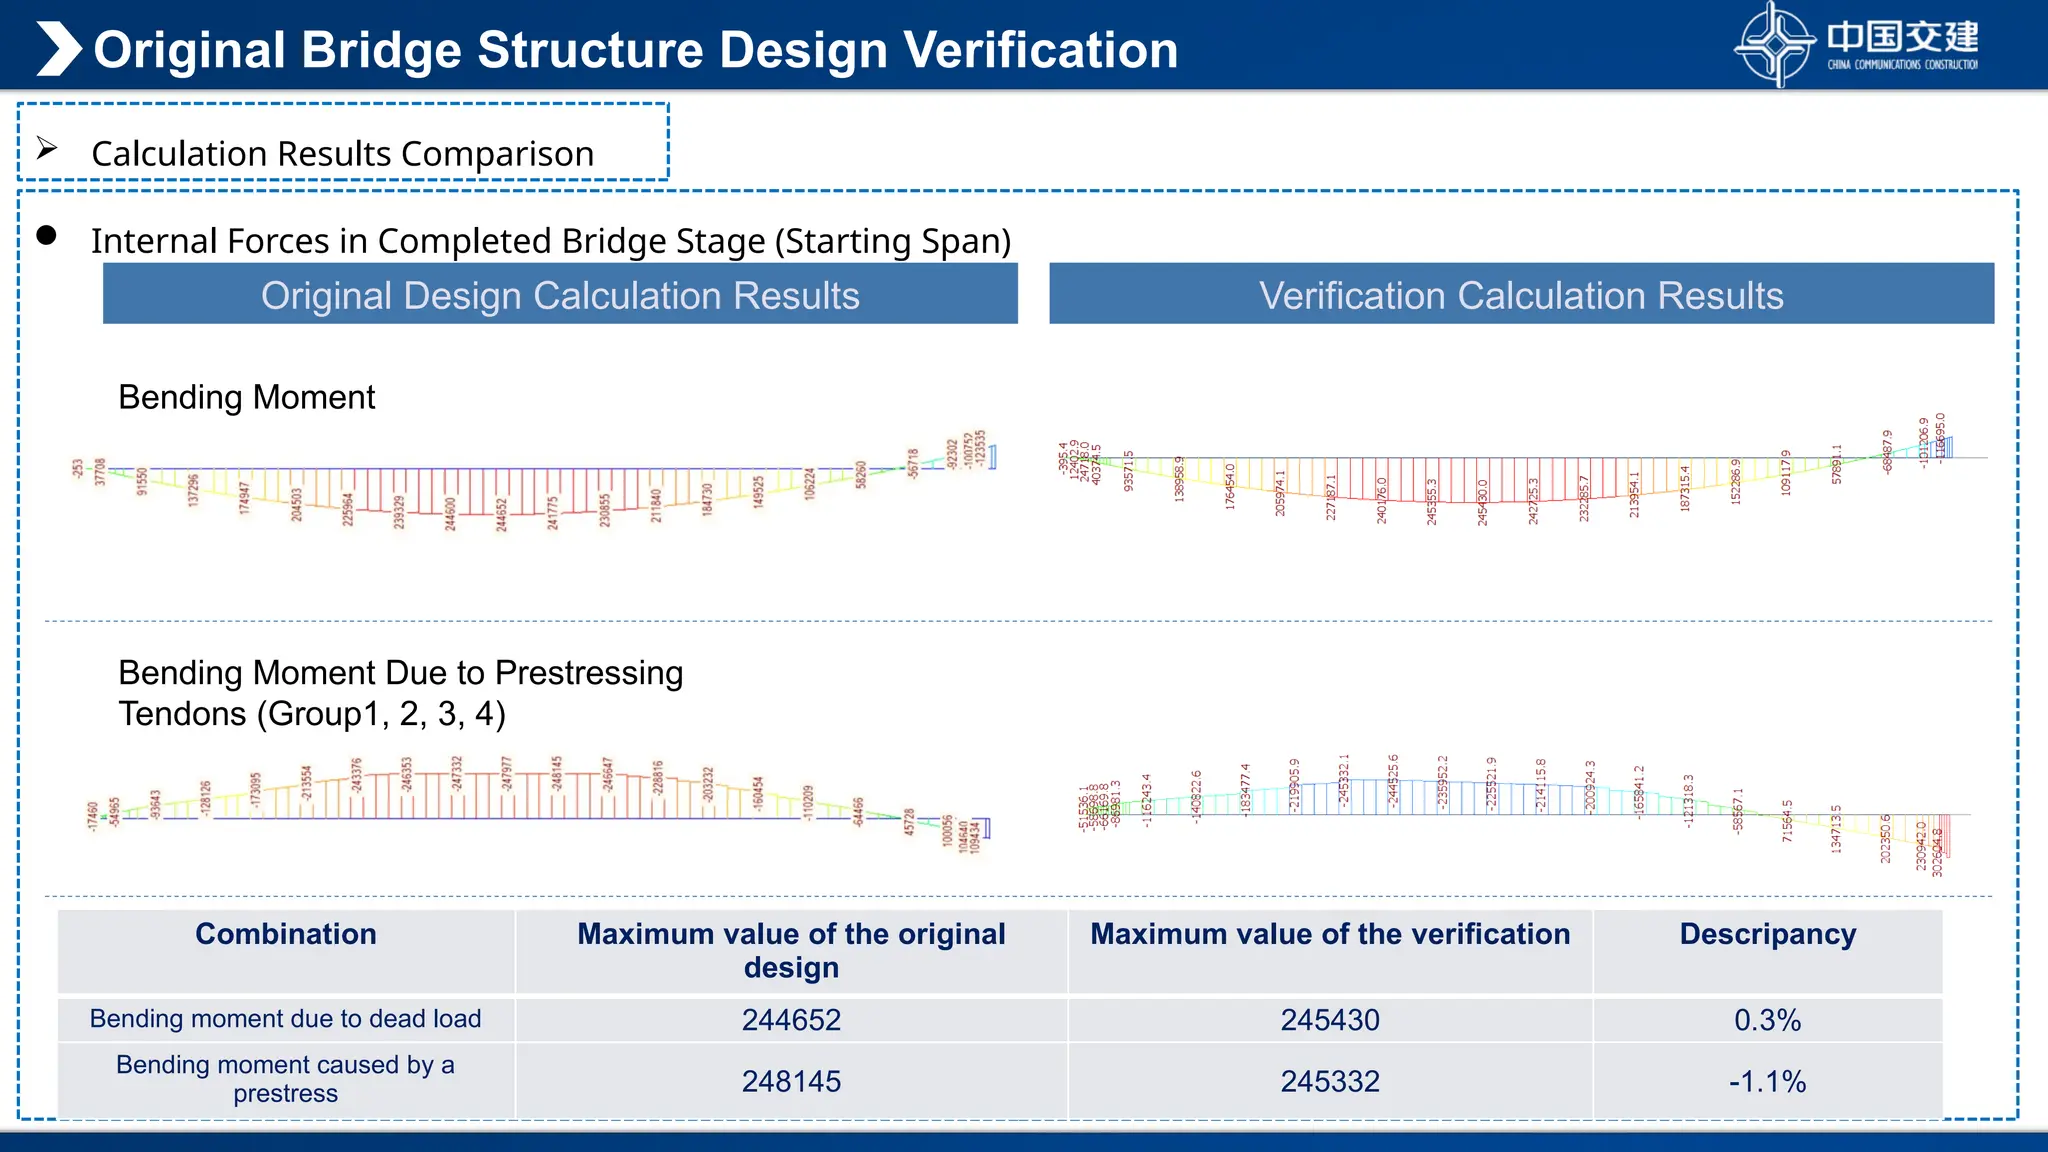The height and width of the screenshot is (1152, 2048).
Task: Click the 'Original Design Calculation Results' banner
Action: point(560,294)
